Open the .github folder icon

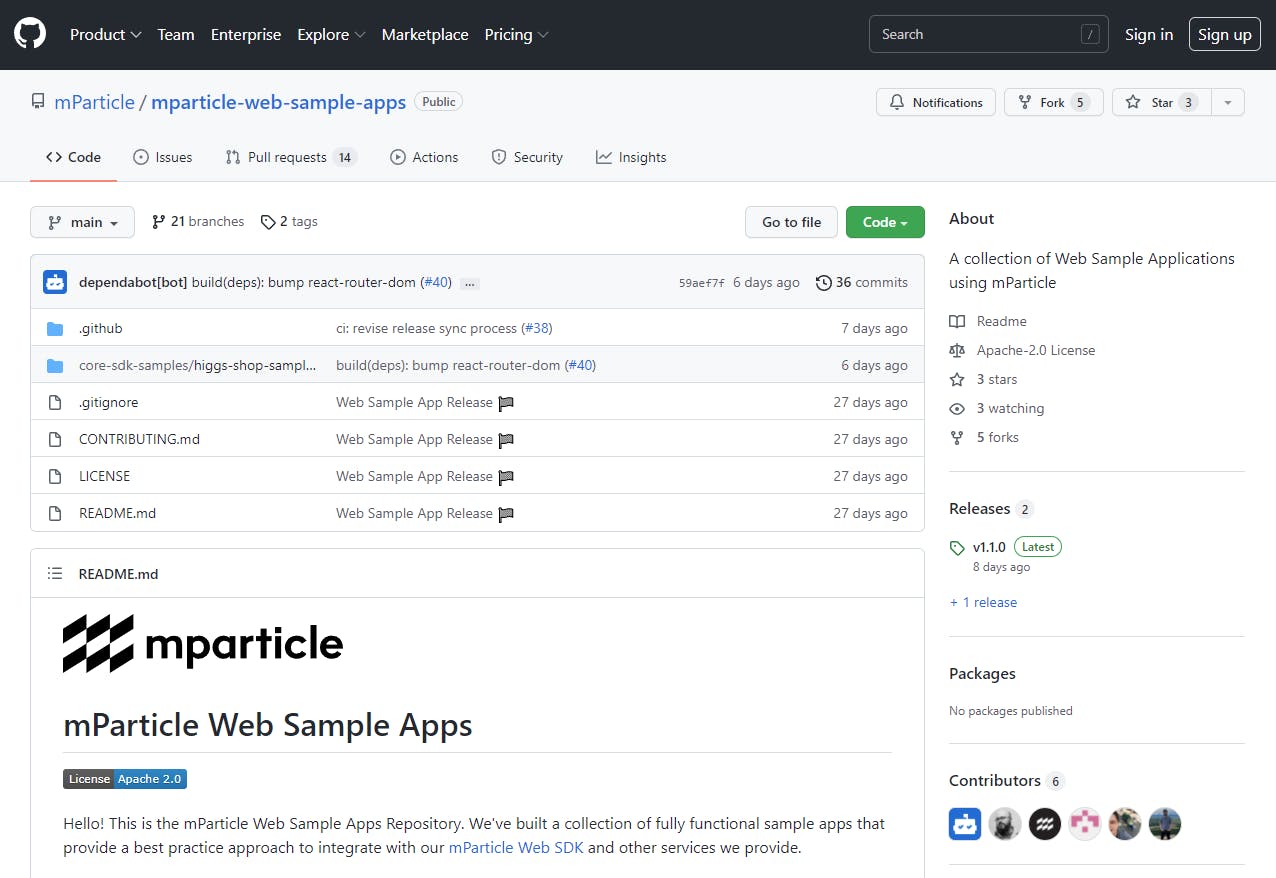click(x=55, y=328)
